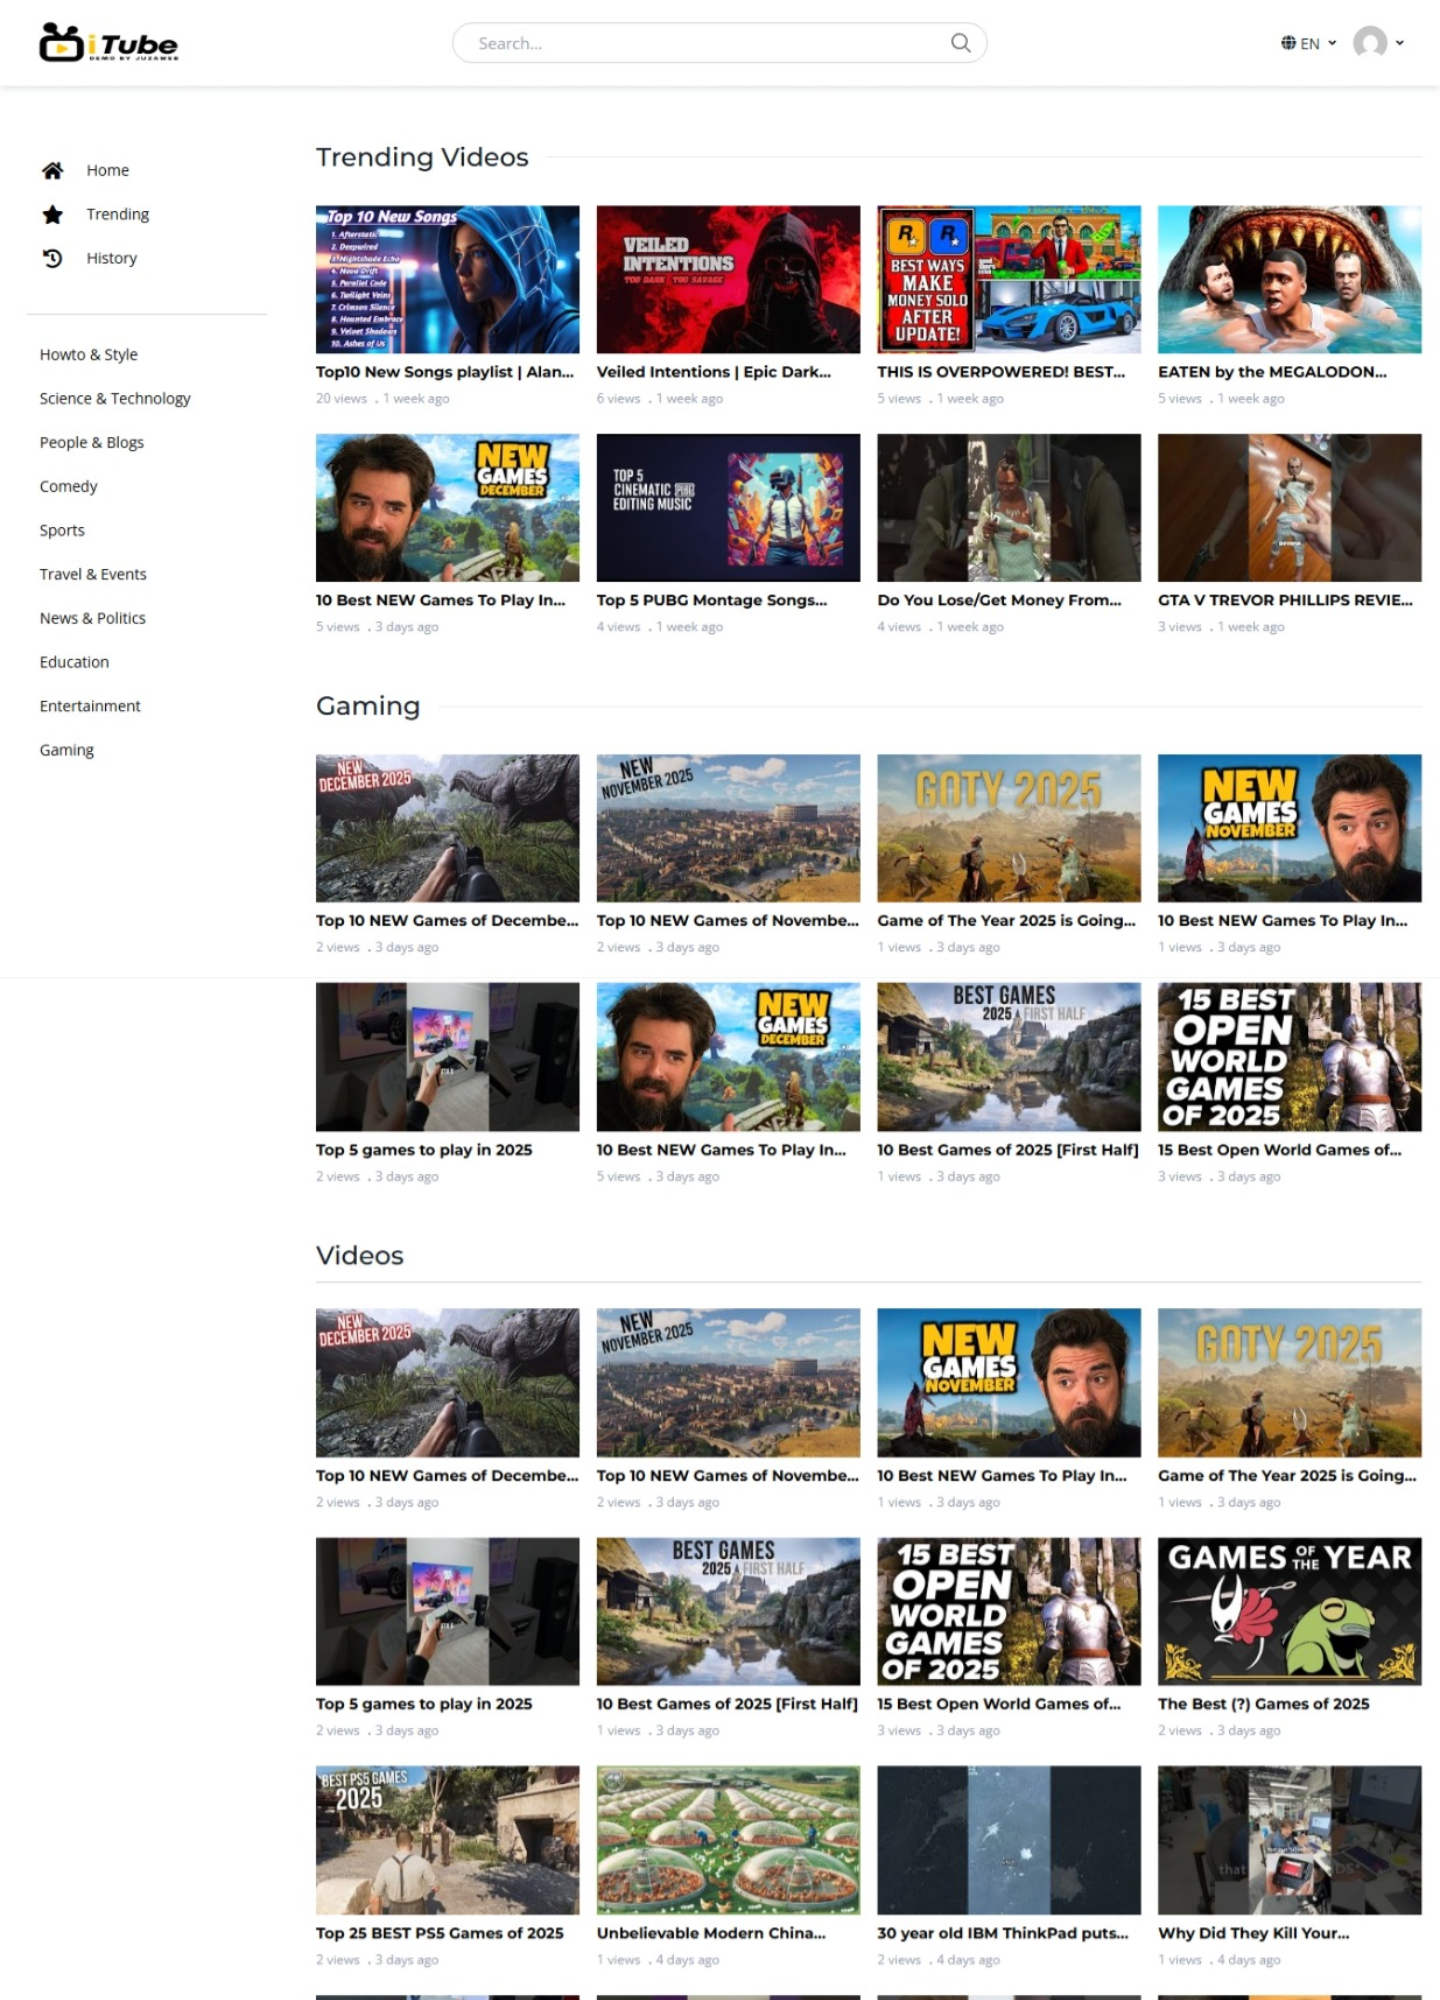Open the EN language dropdown
1440x2000 pixels.
(x=1308, y=43)
